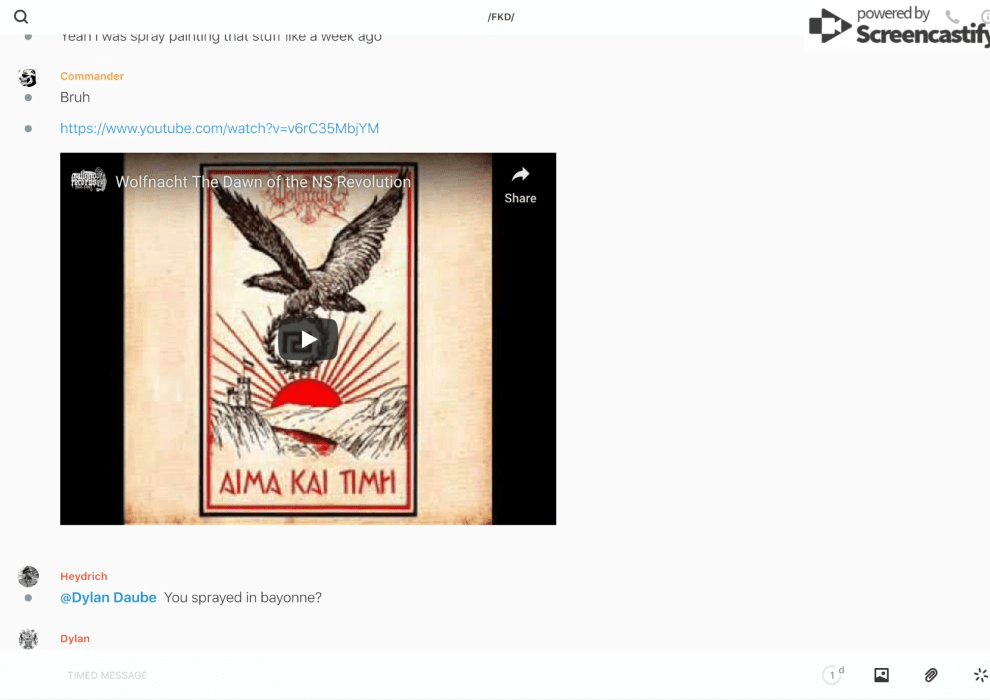This screenshot has width=990, height=700.
Task: Click the Share arrow on the video
Action: point(520,184)
